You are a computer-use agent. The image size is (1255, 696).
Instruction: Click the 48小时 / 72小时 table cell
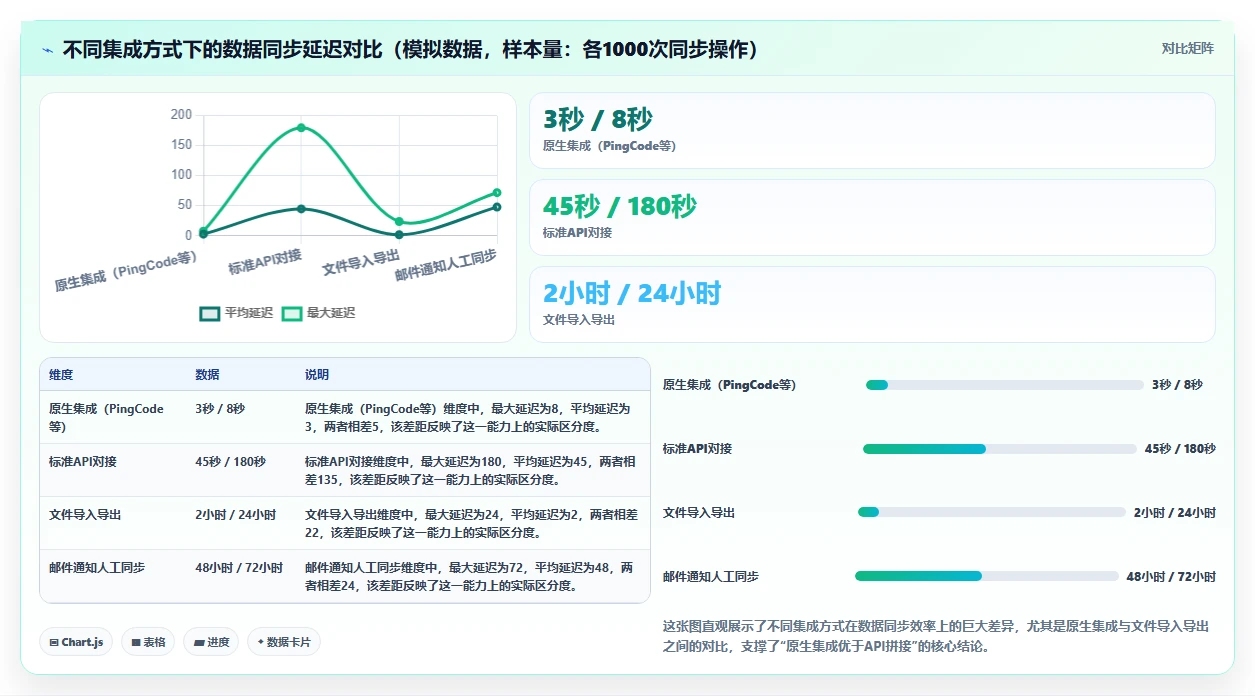(241, 577)
